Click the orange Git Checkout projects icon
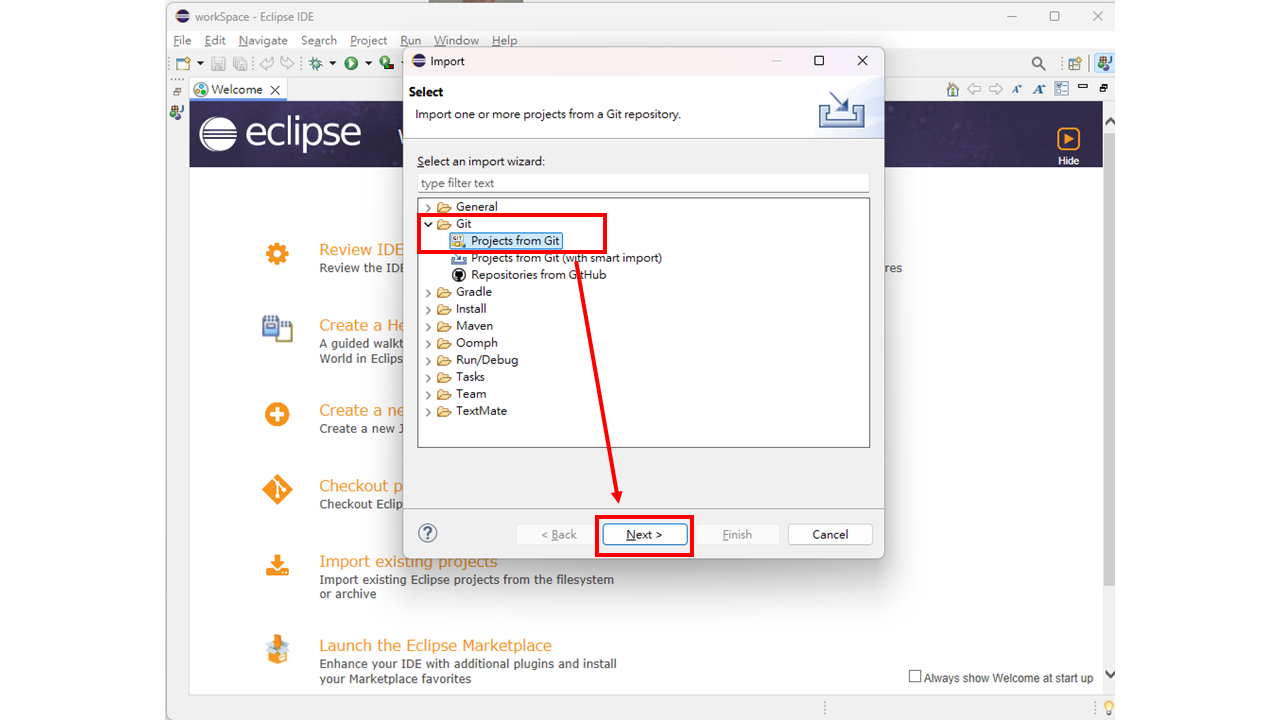 click(277, 490)
